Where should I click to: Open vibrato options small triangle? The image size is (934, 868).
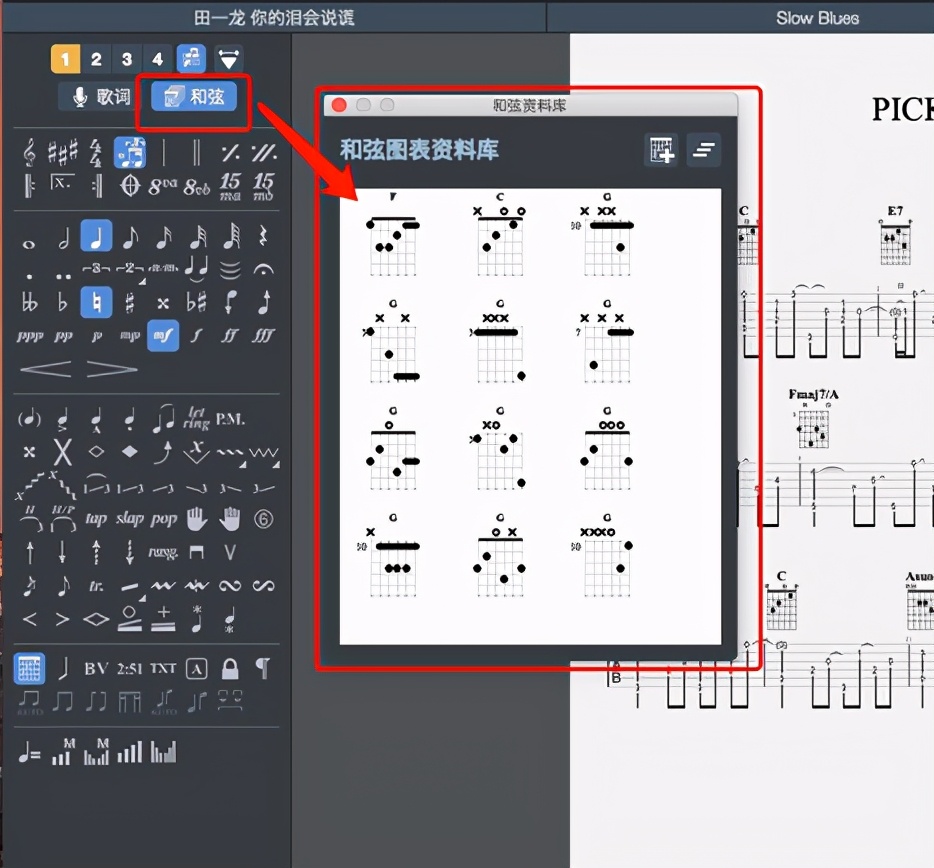click(x=243, y=465)
